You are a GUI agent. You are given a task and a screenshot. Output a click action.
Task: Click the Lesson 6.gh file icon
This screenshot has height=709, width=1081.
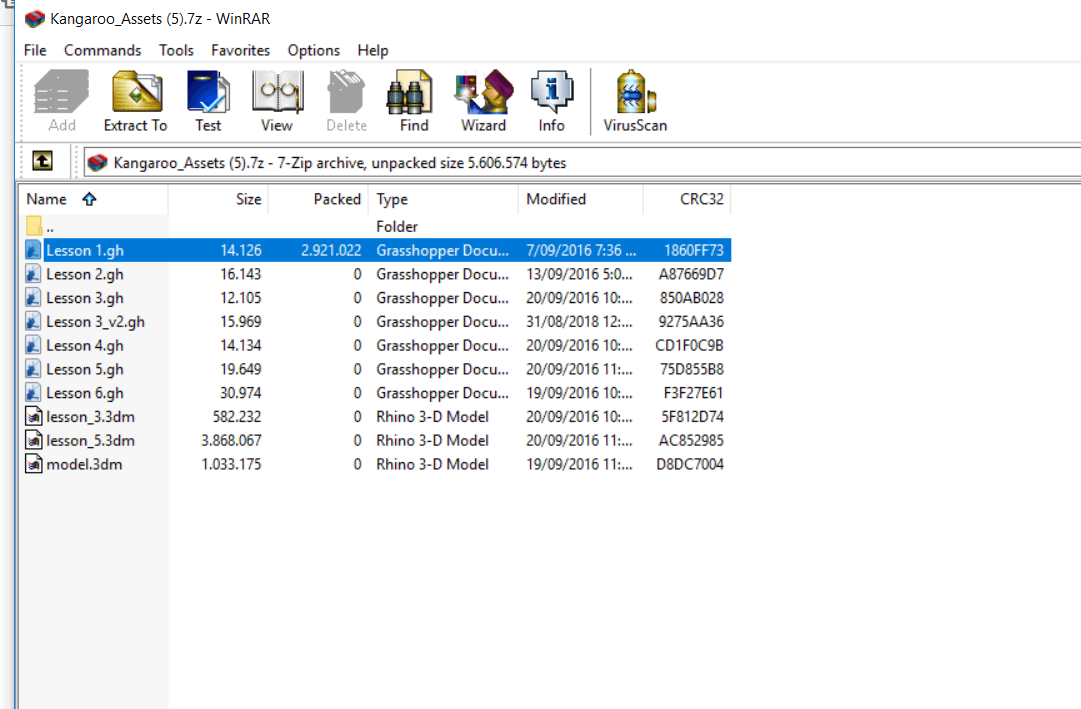pyautogui.click(x=33, y=392)
